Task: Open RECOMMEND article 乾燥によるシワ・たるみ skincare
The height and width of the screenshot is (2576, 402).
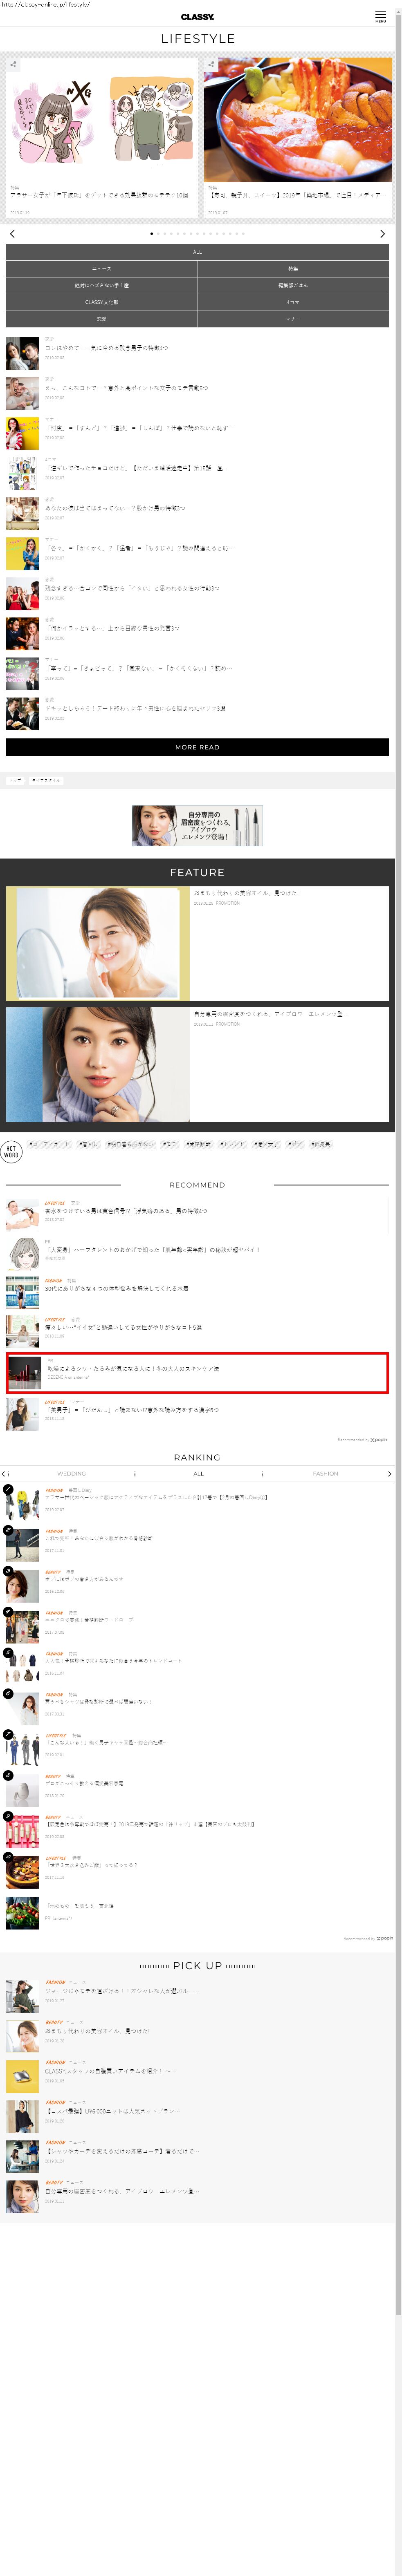Action: tap(197, 1373)
